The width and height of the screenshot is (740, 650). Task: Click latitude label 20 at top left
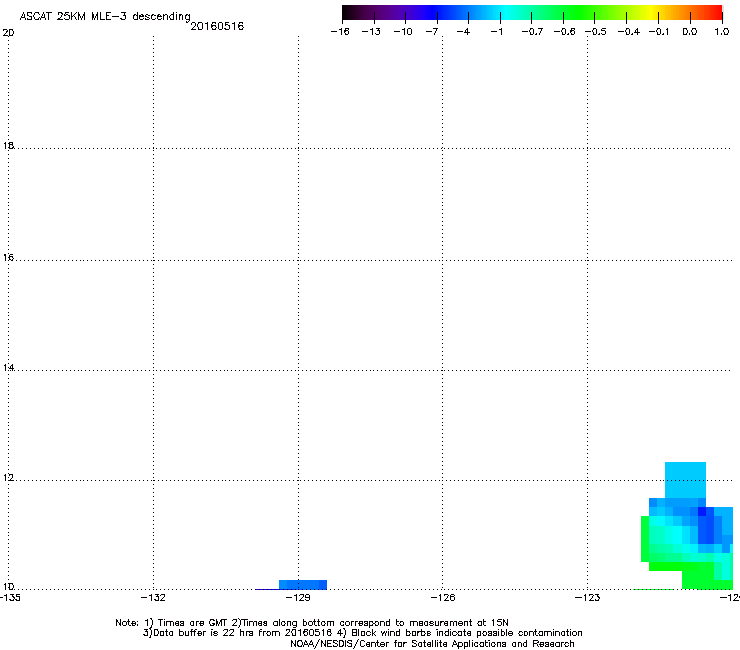point(8,33)
